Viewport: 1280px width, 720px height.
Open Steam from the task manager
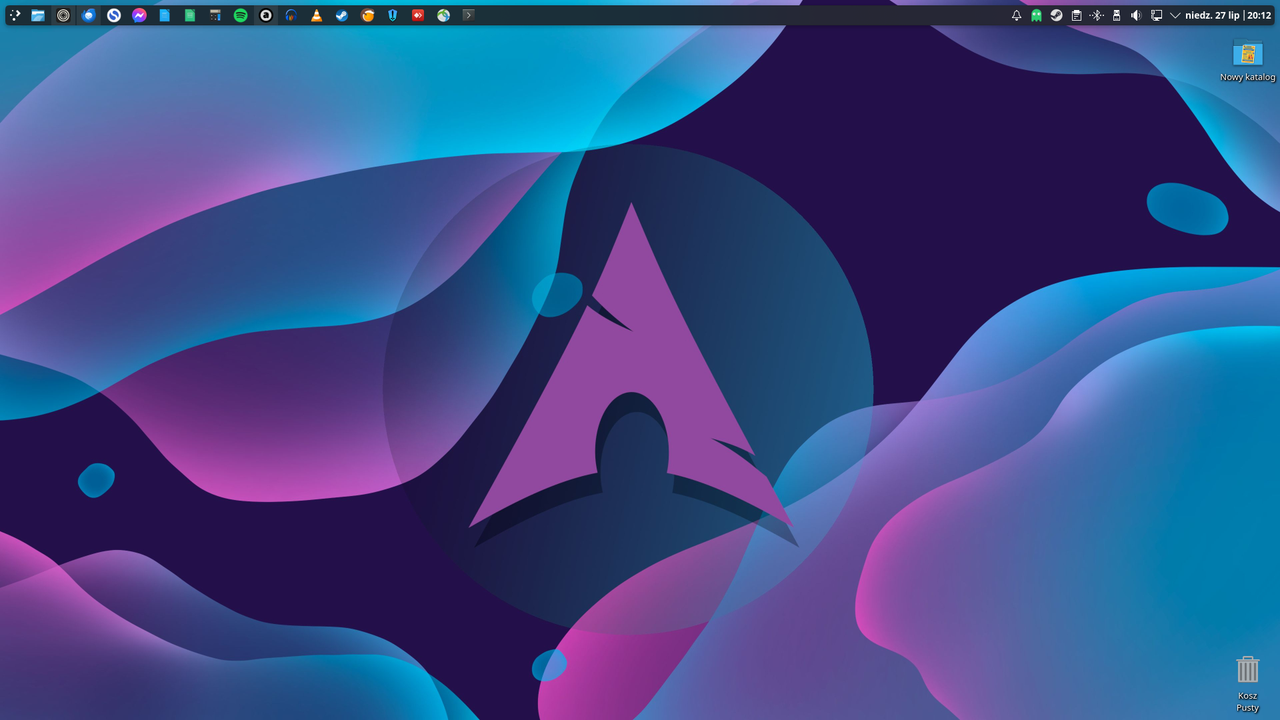pos(342,15)
